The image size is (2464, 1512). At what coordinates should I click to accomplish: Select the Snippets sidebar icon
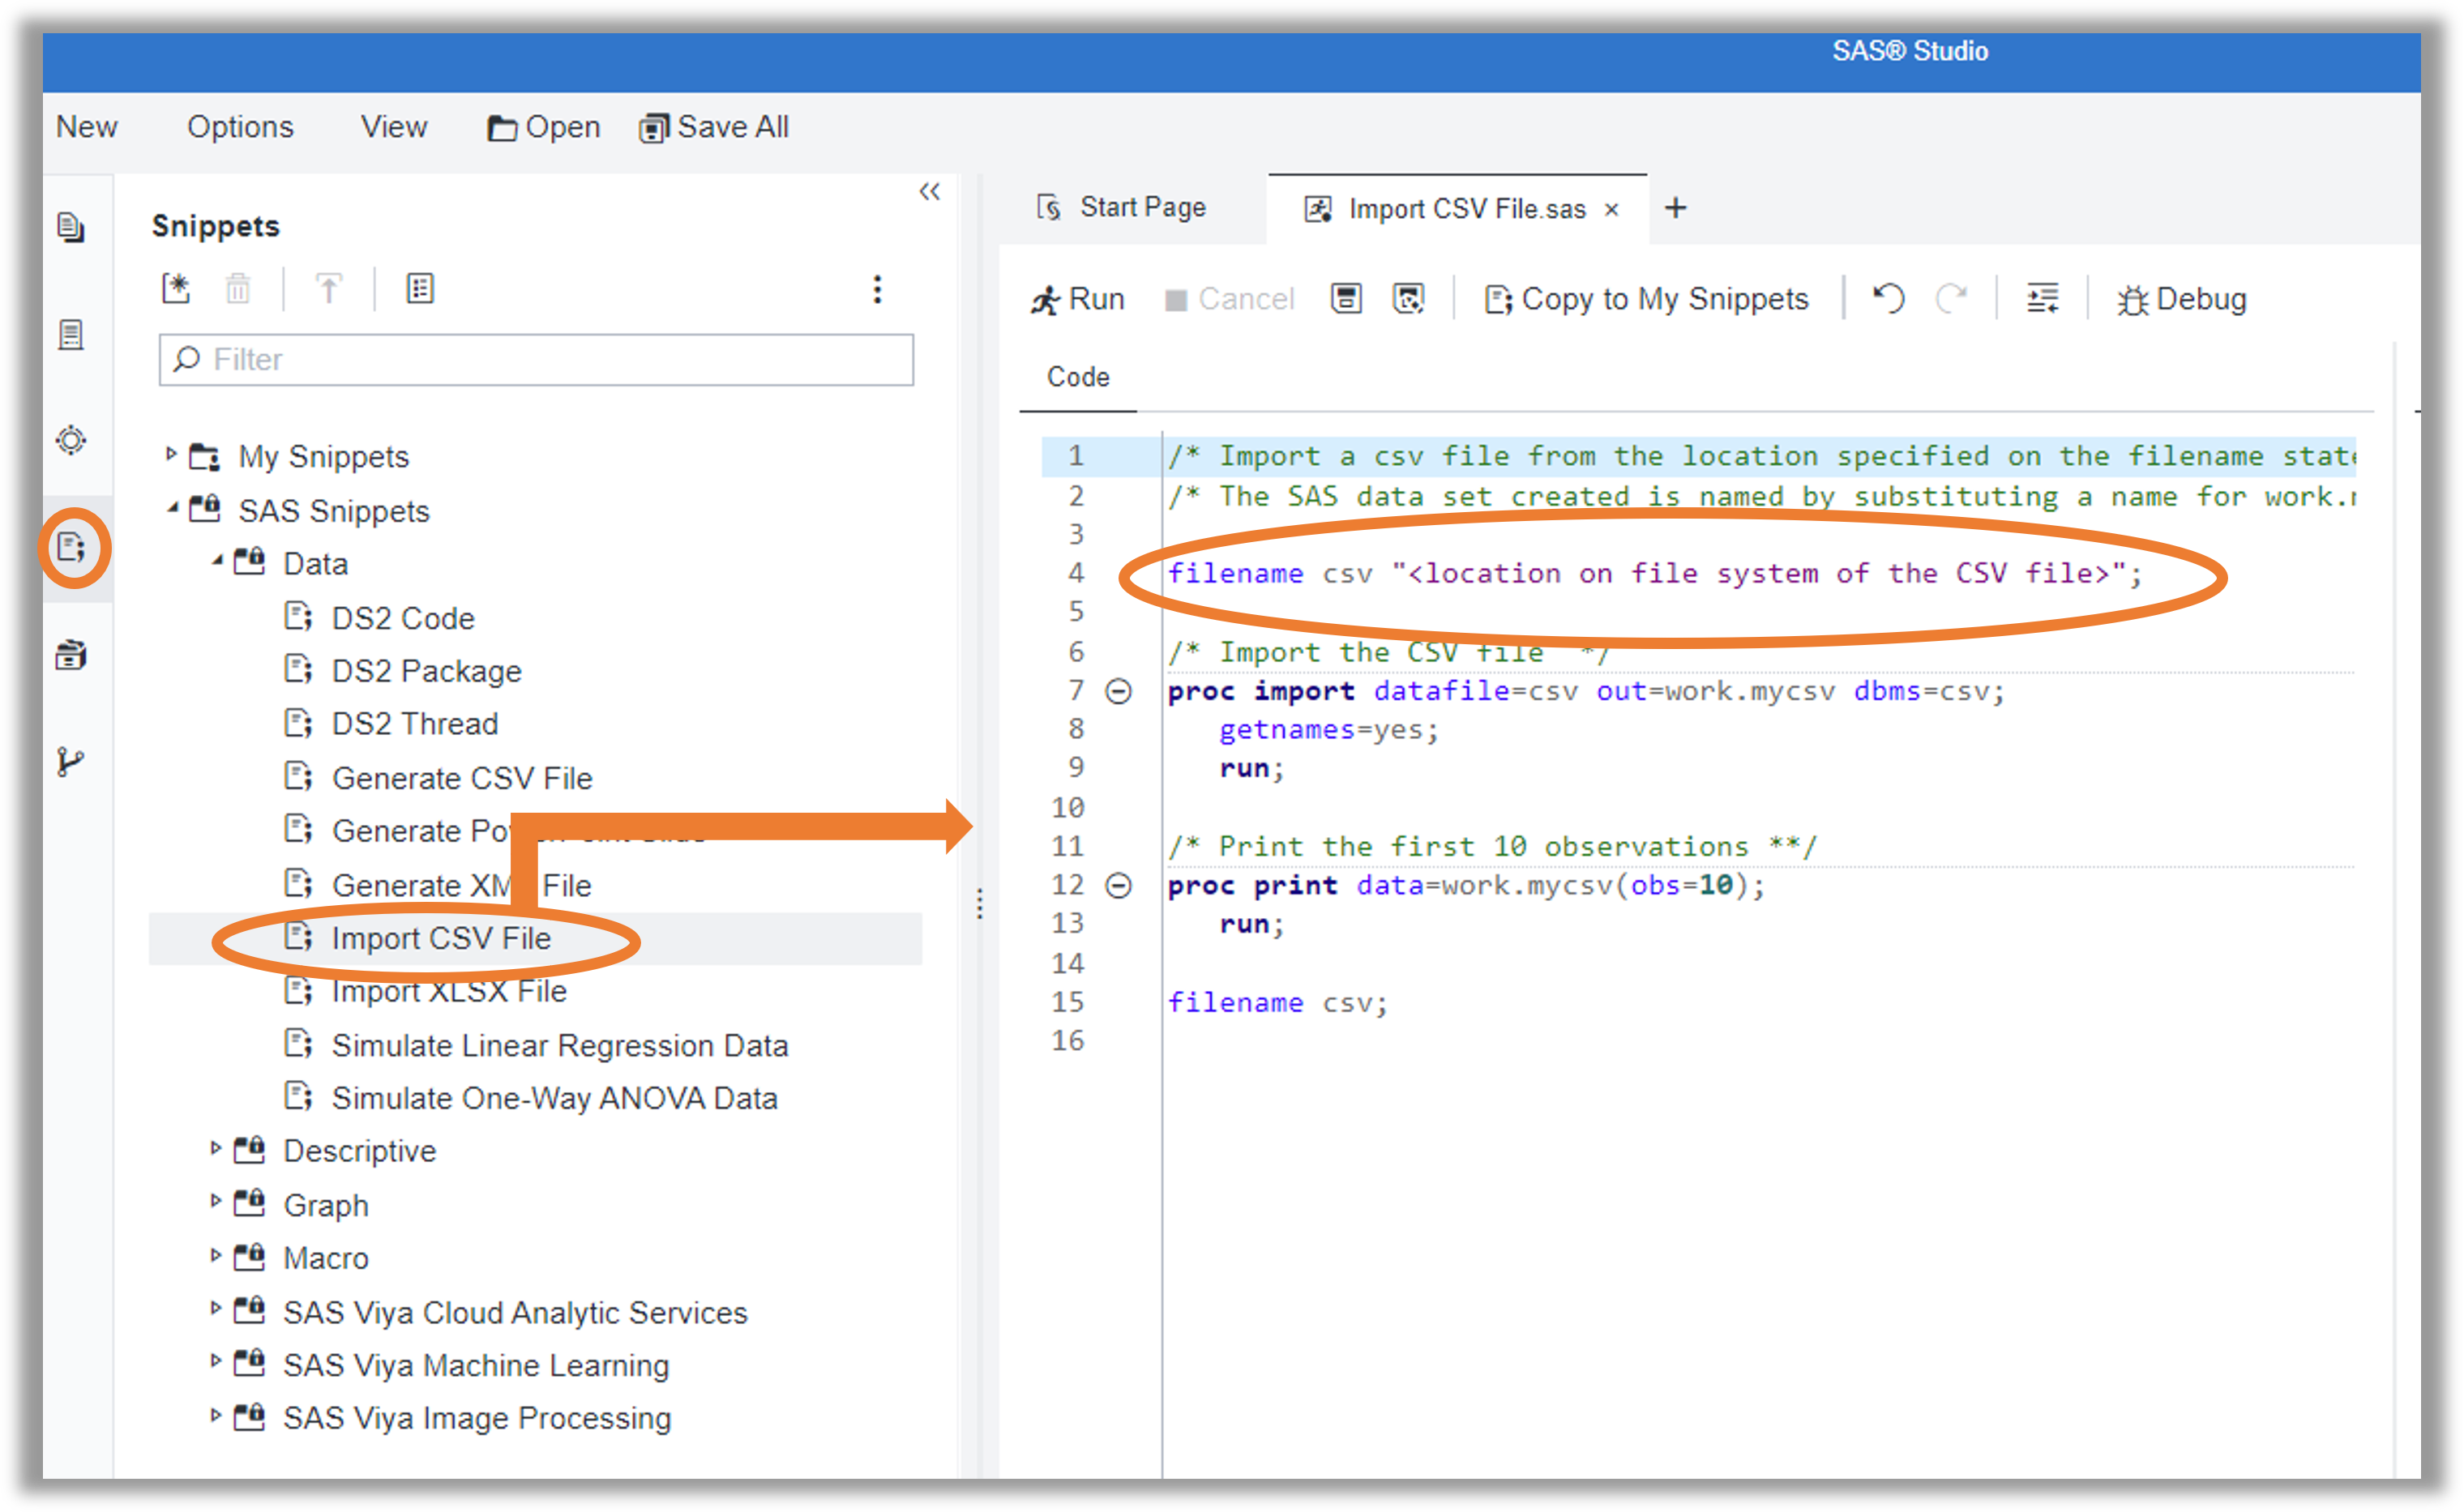coord(71,547)
